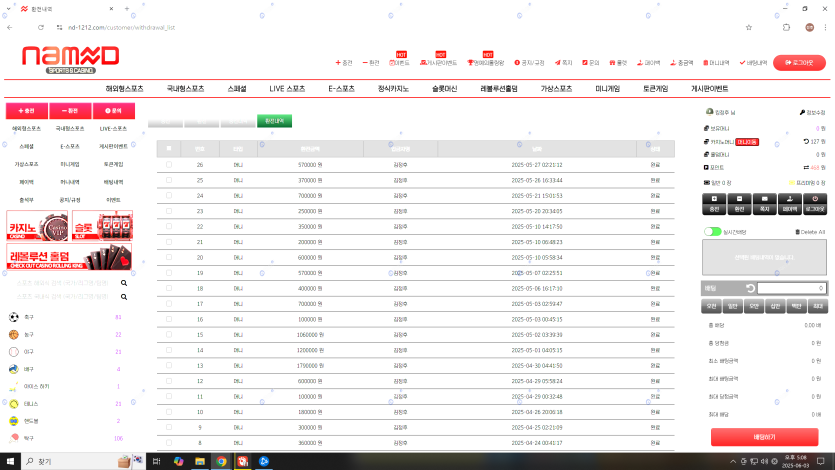Select the green 환전내역 tab
Image resolution: width=835 pixels, height=470 pixels.
point(274,121)
